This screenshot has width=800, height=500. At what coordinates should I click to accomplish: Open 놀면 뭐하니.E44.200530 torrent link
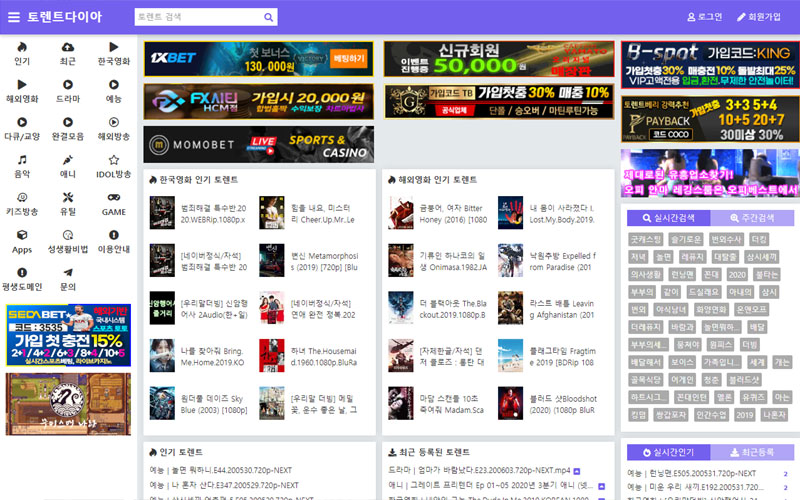coord(221,470)
